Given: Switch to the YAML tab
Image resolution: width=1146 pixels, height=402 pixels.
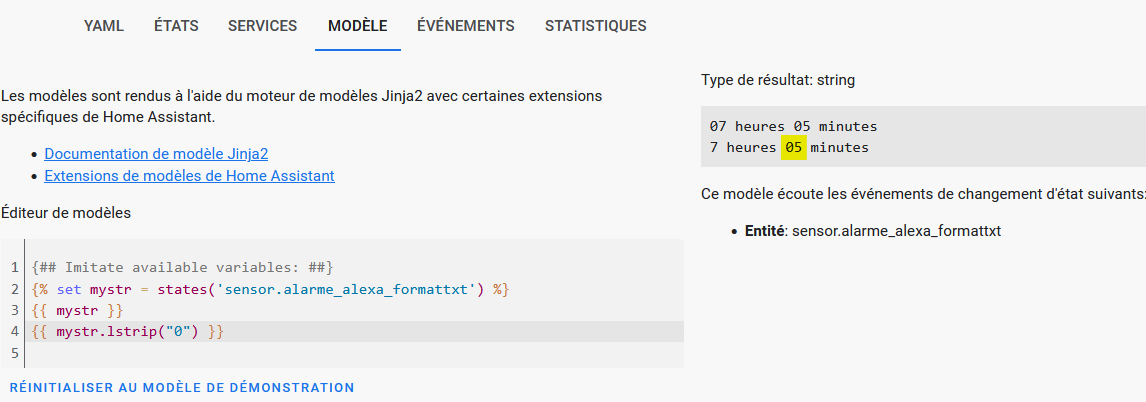Looking at the screenshot, I should [104, 26].
